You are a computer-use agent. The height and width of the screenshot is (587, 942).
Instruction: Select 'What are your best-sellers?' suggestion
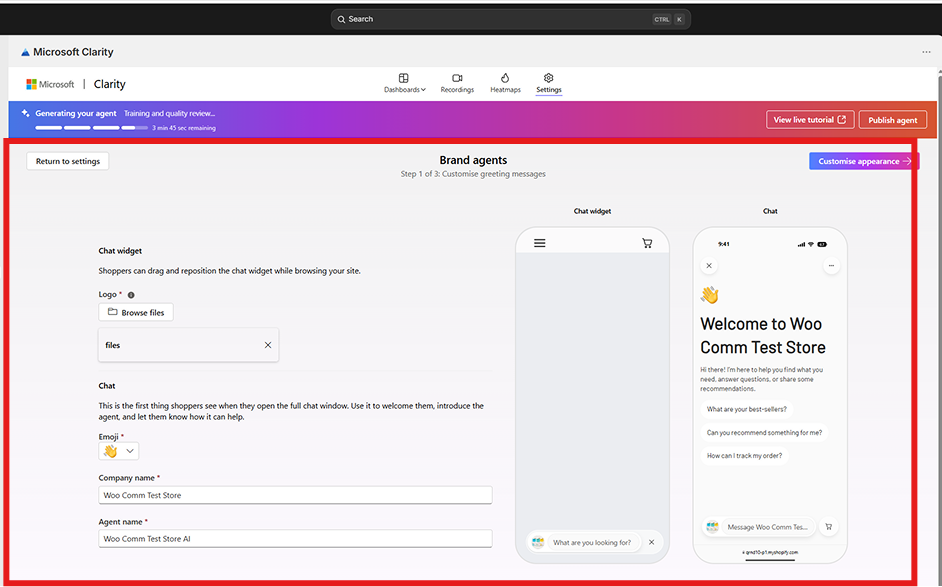click(747, 409)
